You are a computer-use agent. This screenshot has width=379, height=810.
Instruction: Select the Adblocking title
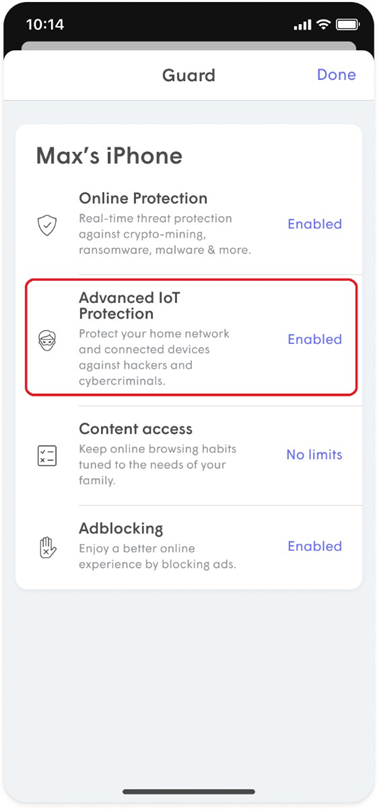click(121, 529)
